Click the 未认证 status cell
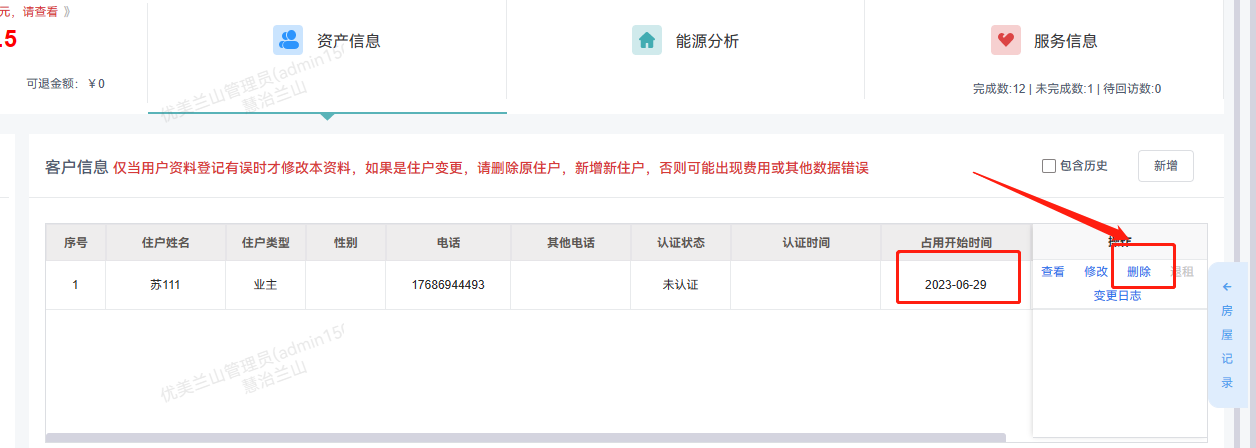 pos(681,285)
